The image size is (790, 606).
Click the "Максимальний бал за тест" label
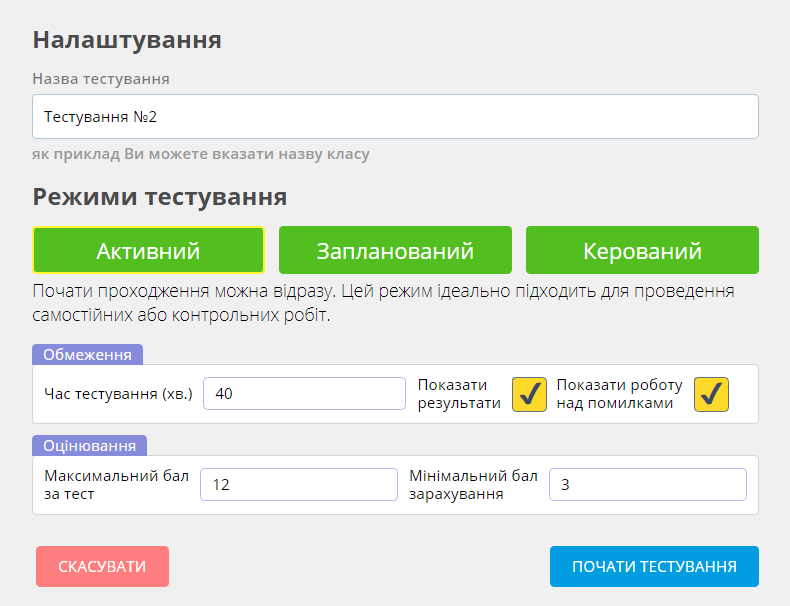(x=116, y=485)
